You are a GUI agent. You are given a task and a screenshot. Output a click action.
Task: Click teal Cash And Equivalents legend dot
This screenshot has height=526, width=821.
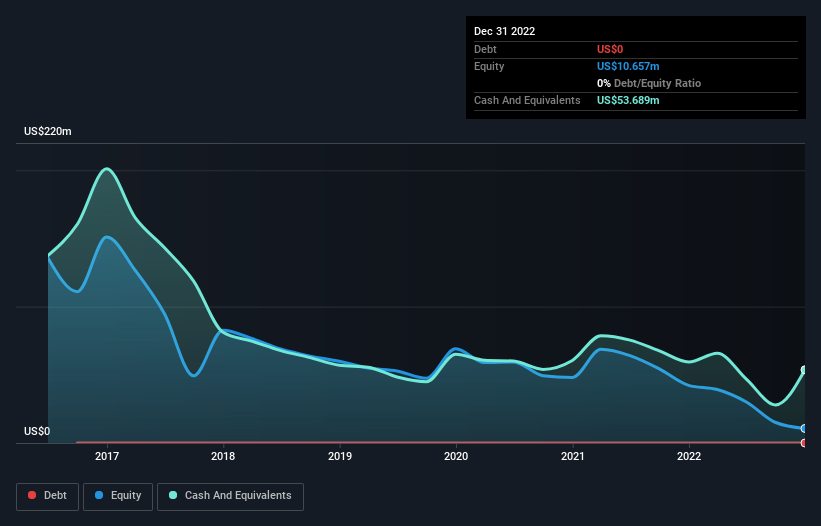click(173, 495)
